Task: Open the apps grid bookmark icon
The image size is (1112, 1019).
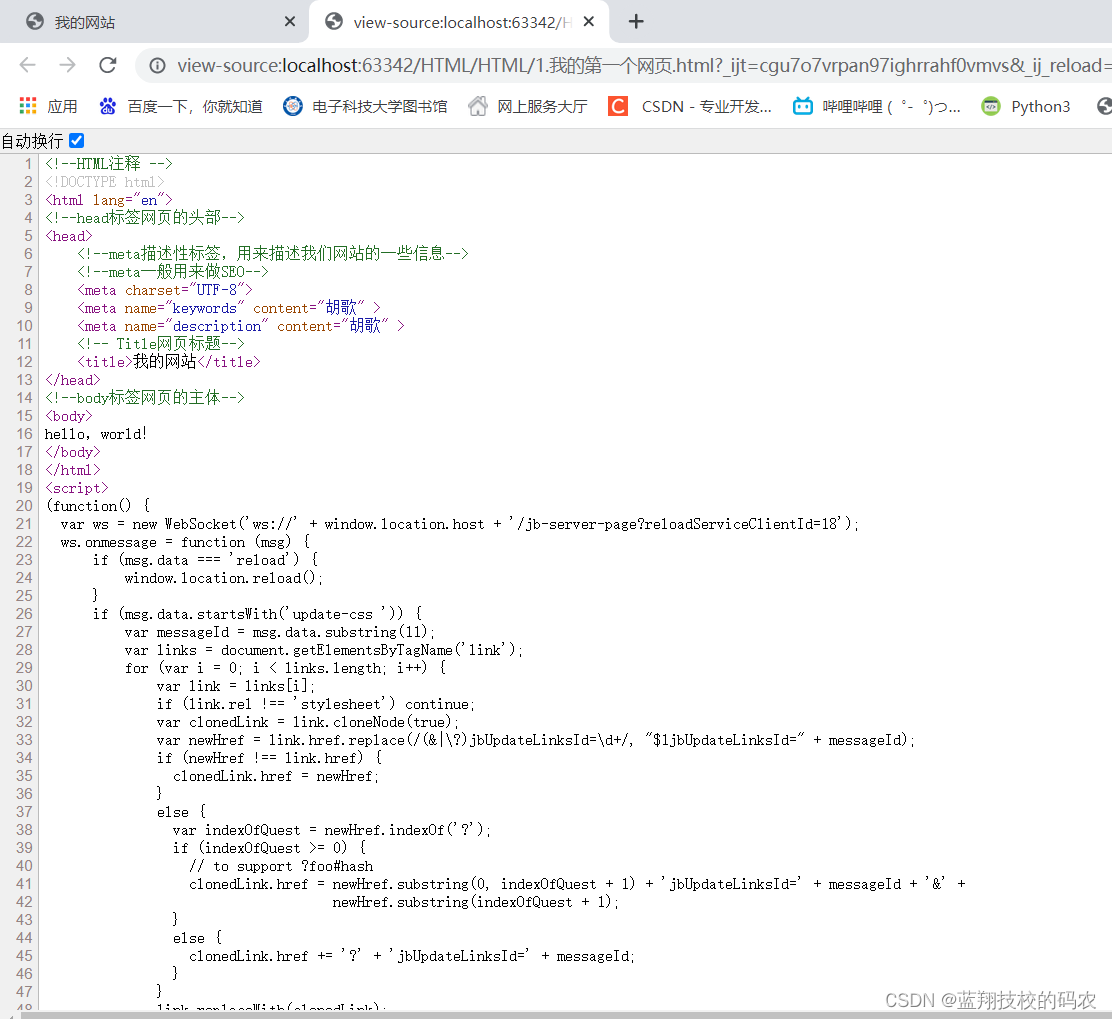Action: (x=28, y=106)
